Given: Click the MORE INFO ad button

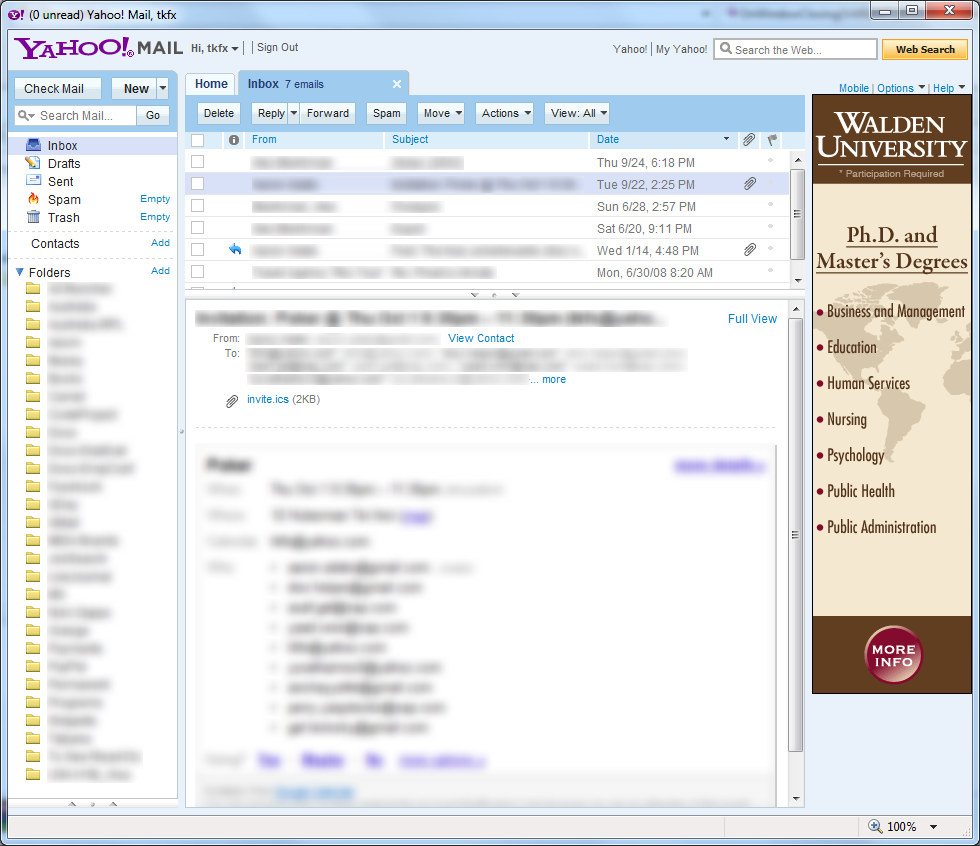Looking at the screenshot, I should 893,655.
